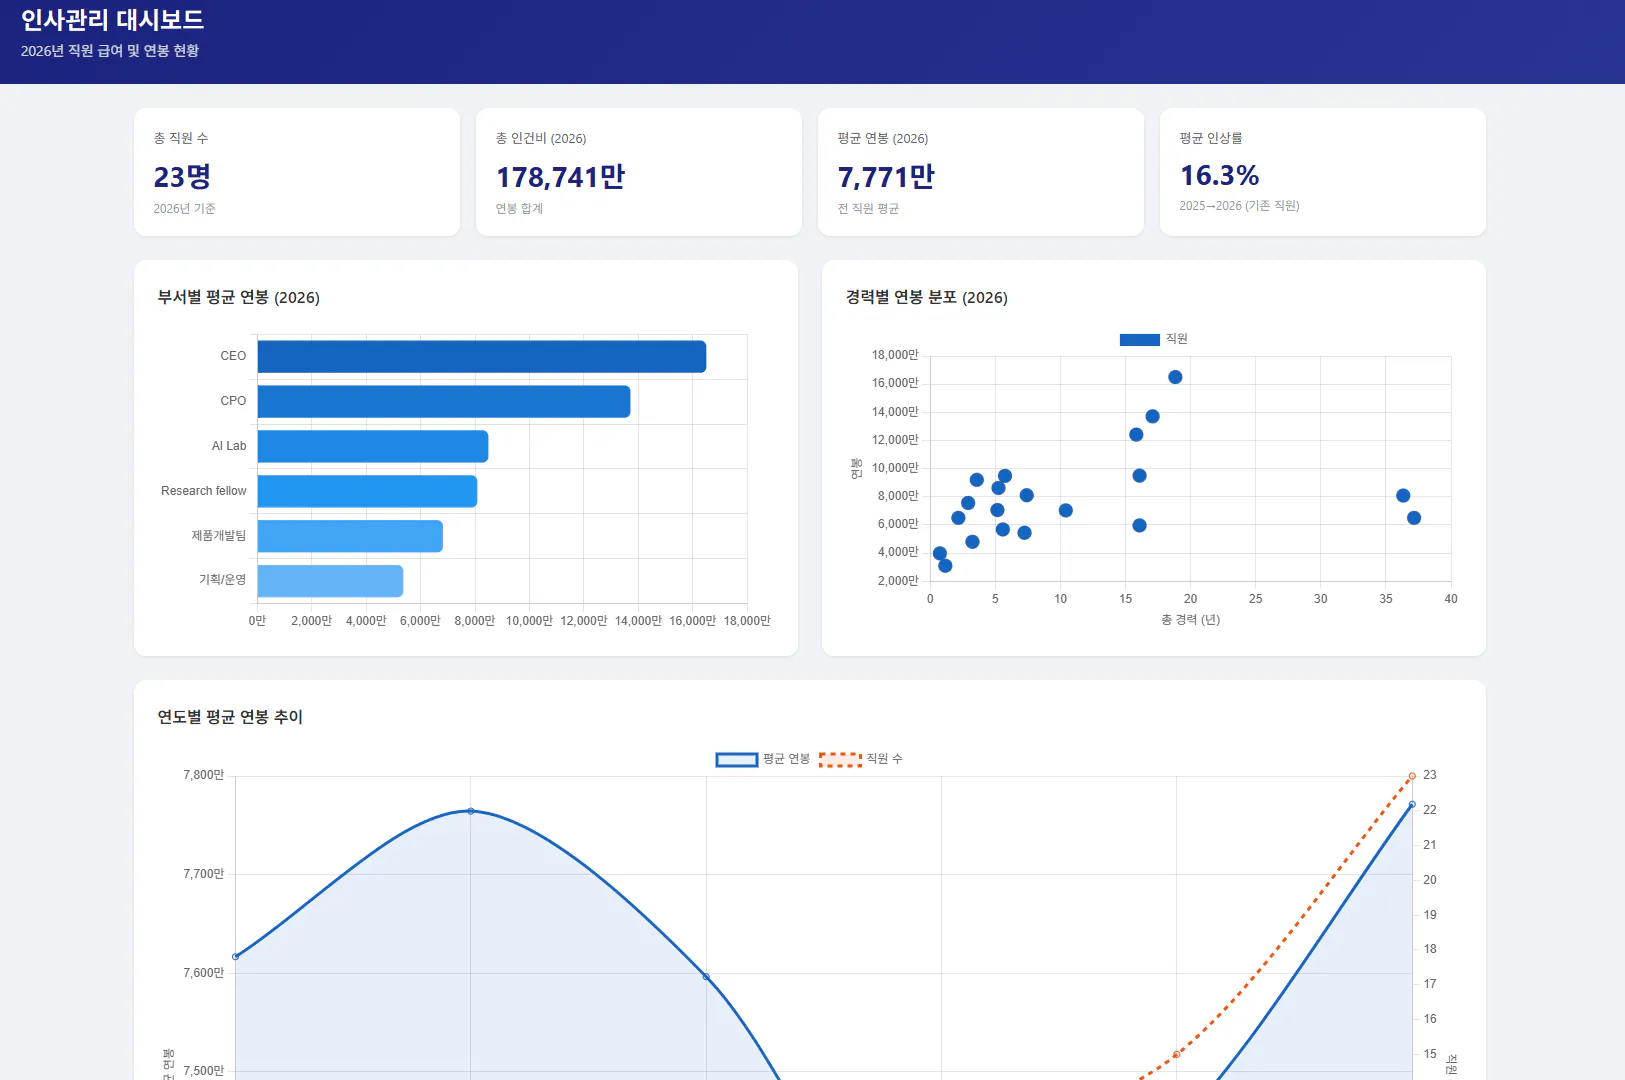Click the 기획/운영 bar
This screenshot has width=1625, height=1080.
(330, 580)
